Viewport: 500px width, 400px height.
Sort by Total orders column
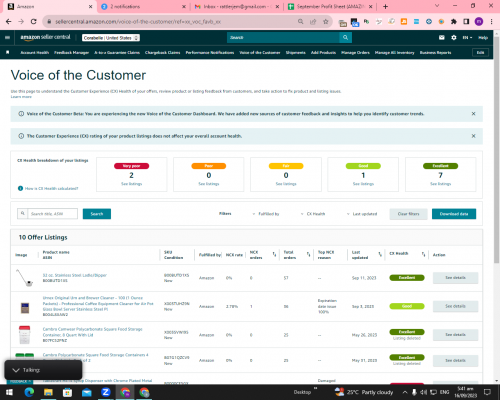[x=308, y=255]
